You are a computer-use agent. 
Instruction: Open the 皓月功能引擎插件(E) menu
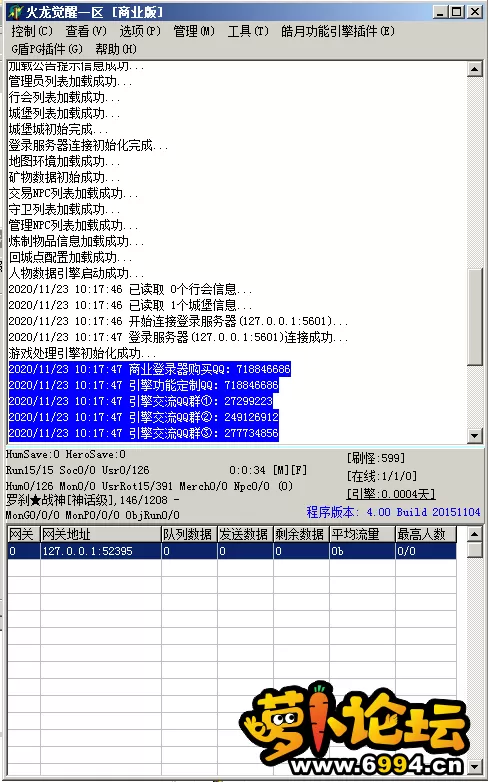[338, 31]
